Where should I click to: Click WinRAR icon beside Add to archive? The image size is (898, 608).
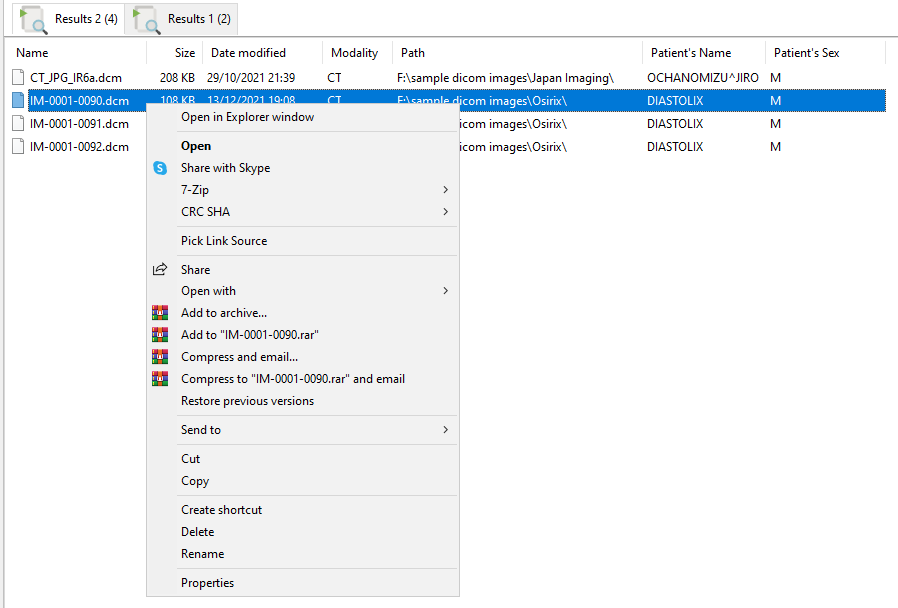(x=160, y=313)
